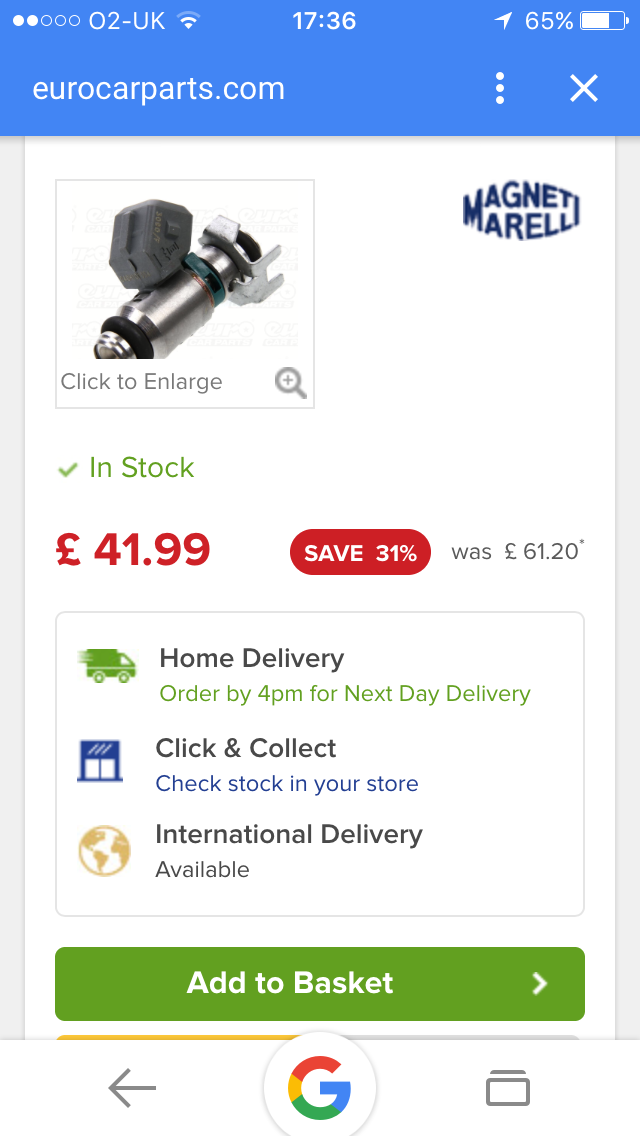Tap the green Home Delivery truck icon

(106, 666)
